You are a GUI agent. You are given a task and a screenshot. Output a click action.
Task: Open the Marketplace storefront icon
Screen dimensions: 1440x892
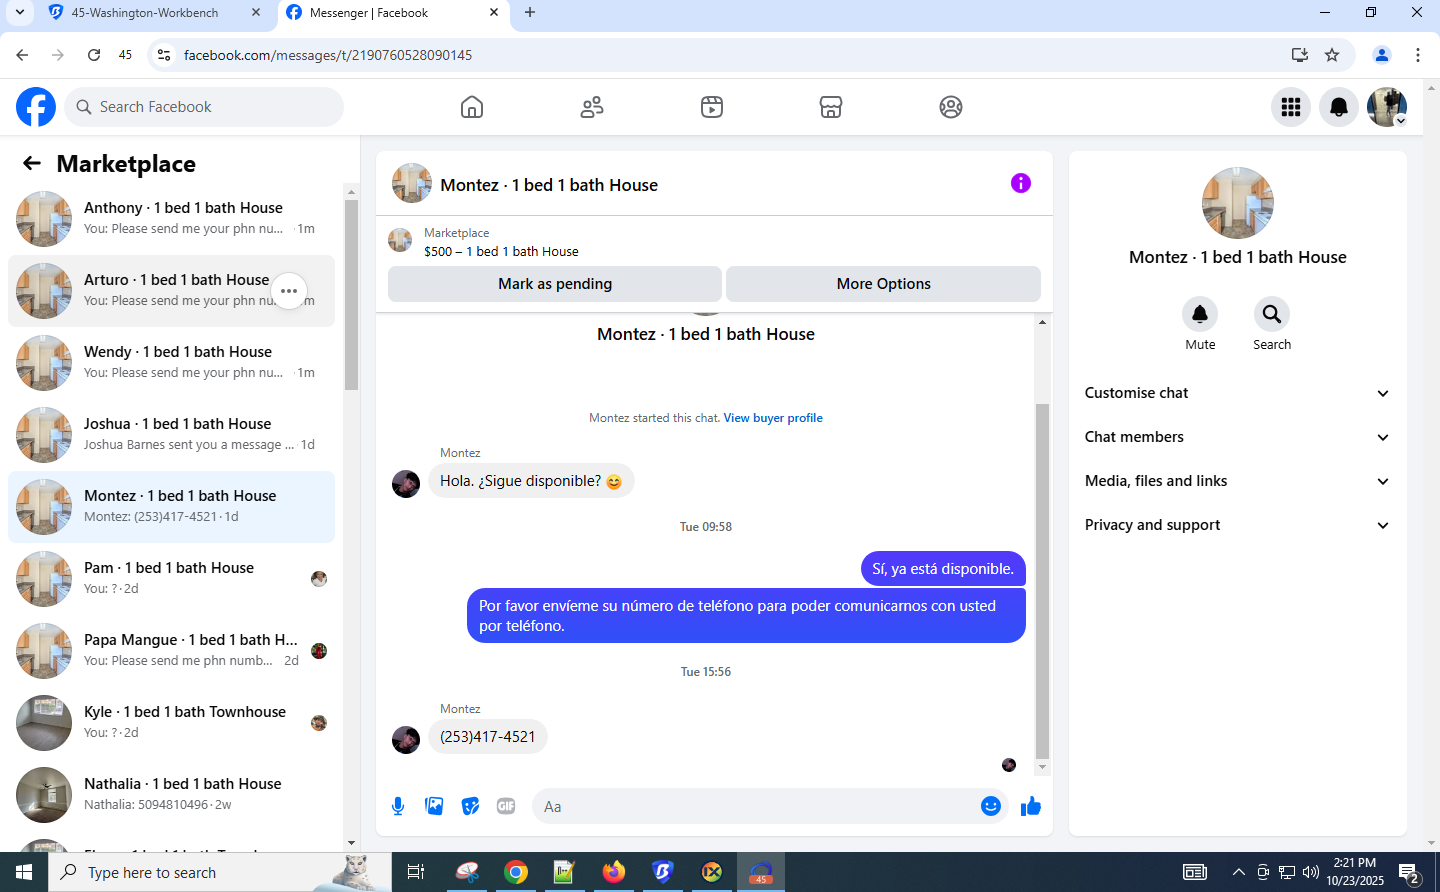(831, 107)
